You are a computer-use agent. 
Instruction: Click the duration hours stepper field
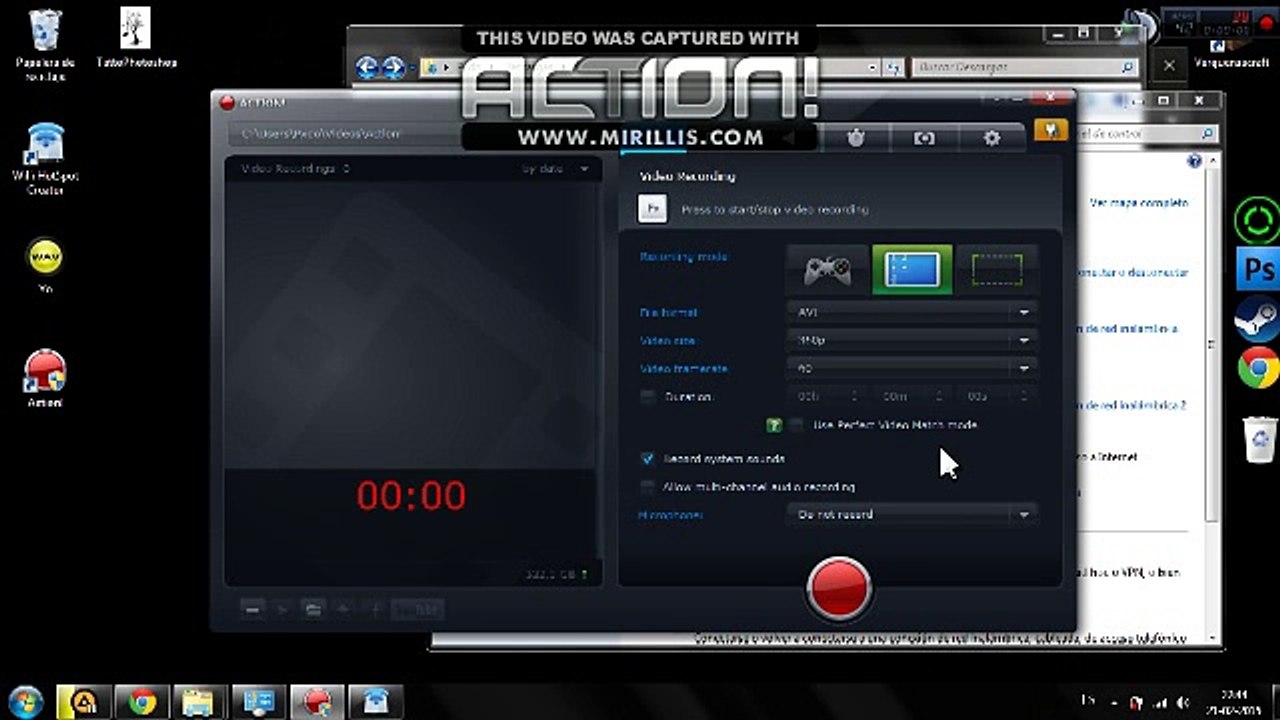point(827,397)
